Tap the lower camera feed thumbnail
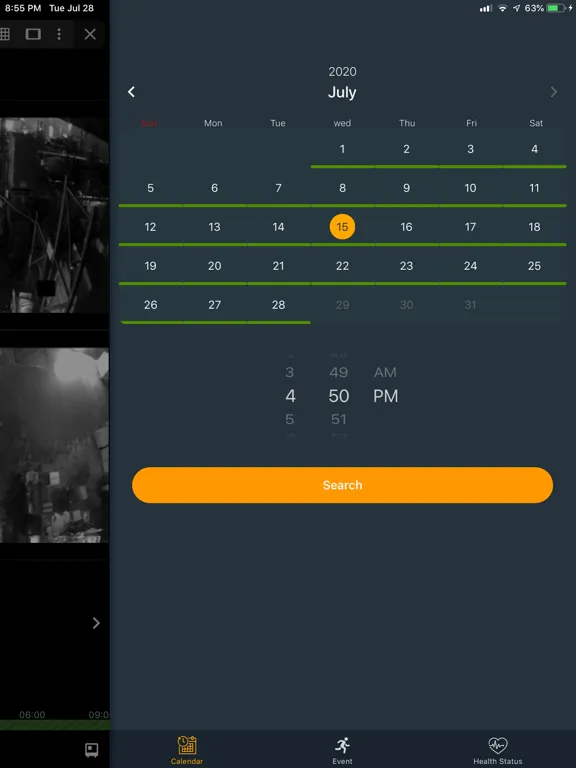 pyautogui.click(x=54, y=445)
